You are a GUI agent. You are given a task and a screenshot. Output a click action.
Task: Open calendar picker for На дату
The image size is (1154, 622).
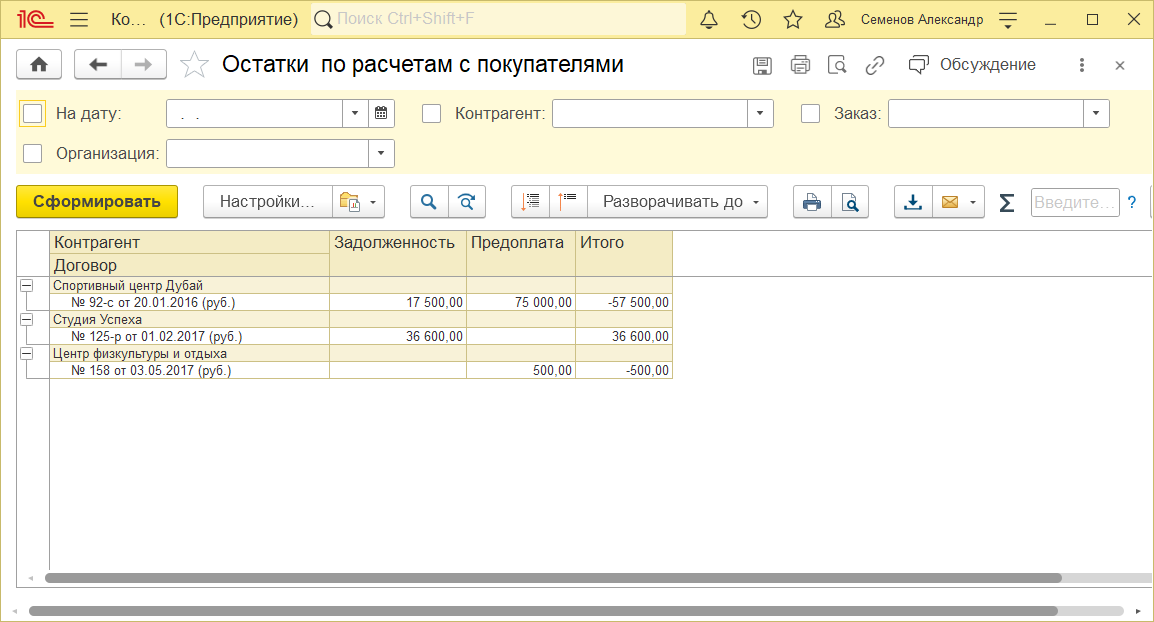click(381, 113)
